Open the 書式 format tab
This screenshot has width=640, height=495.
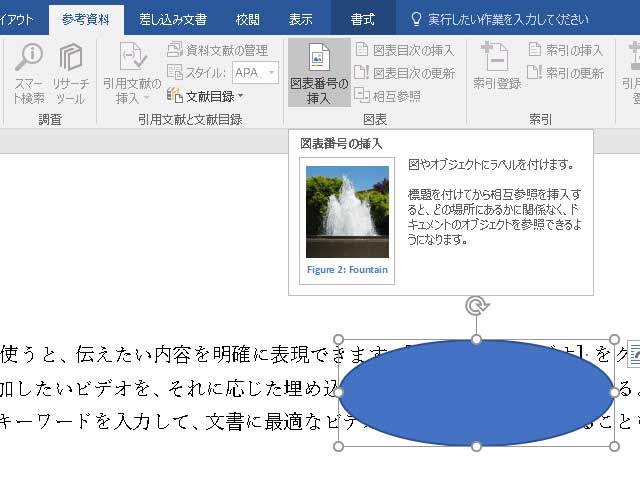(x=364, y=19)
